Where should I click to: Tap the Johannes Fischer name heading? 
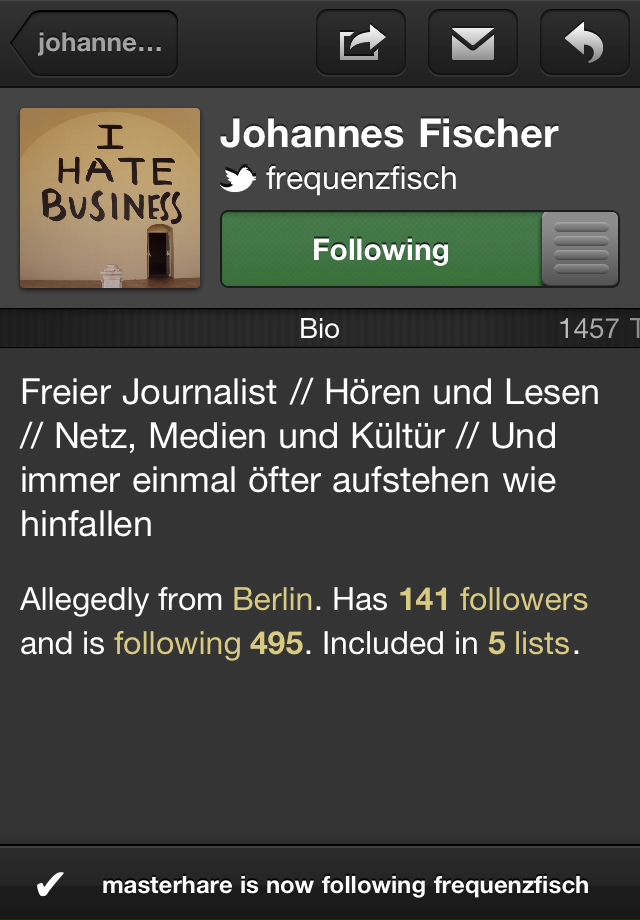point(389,133)
